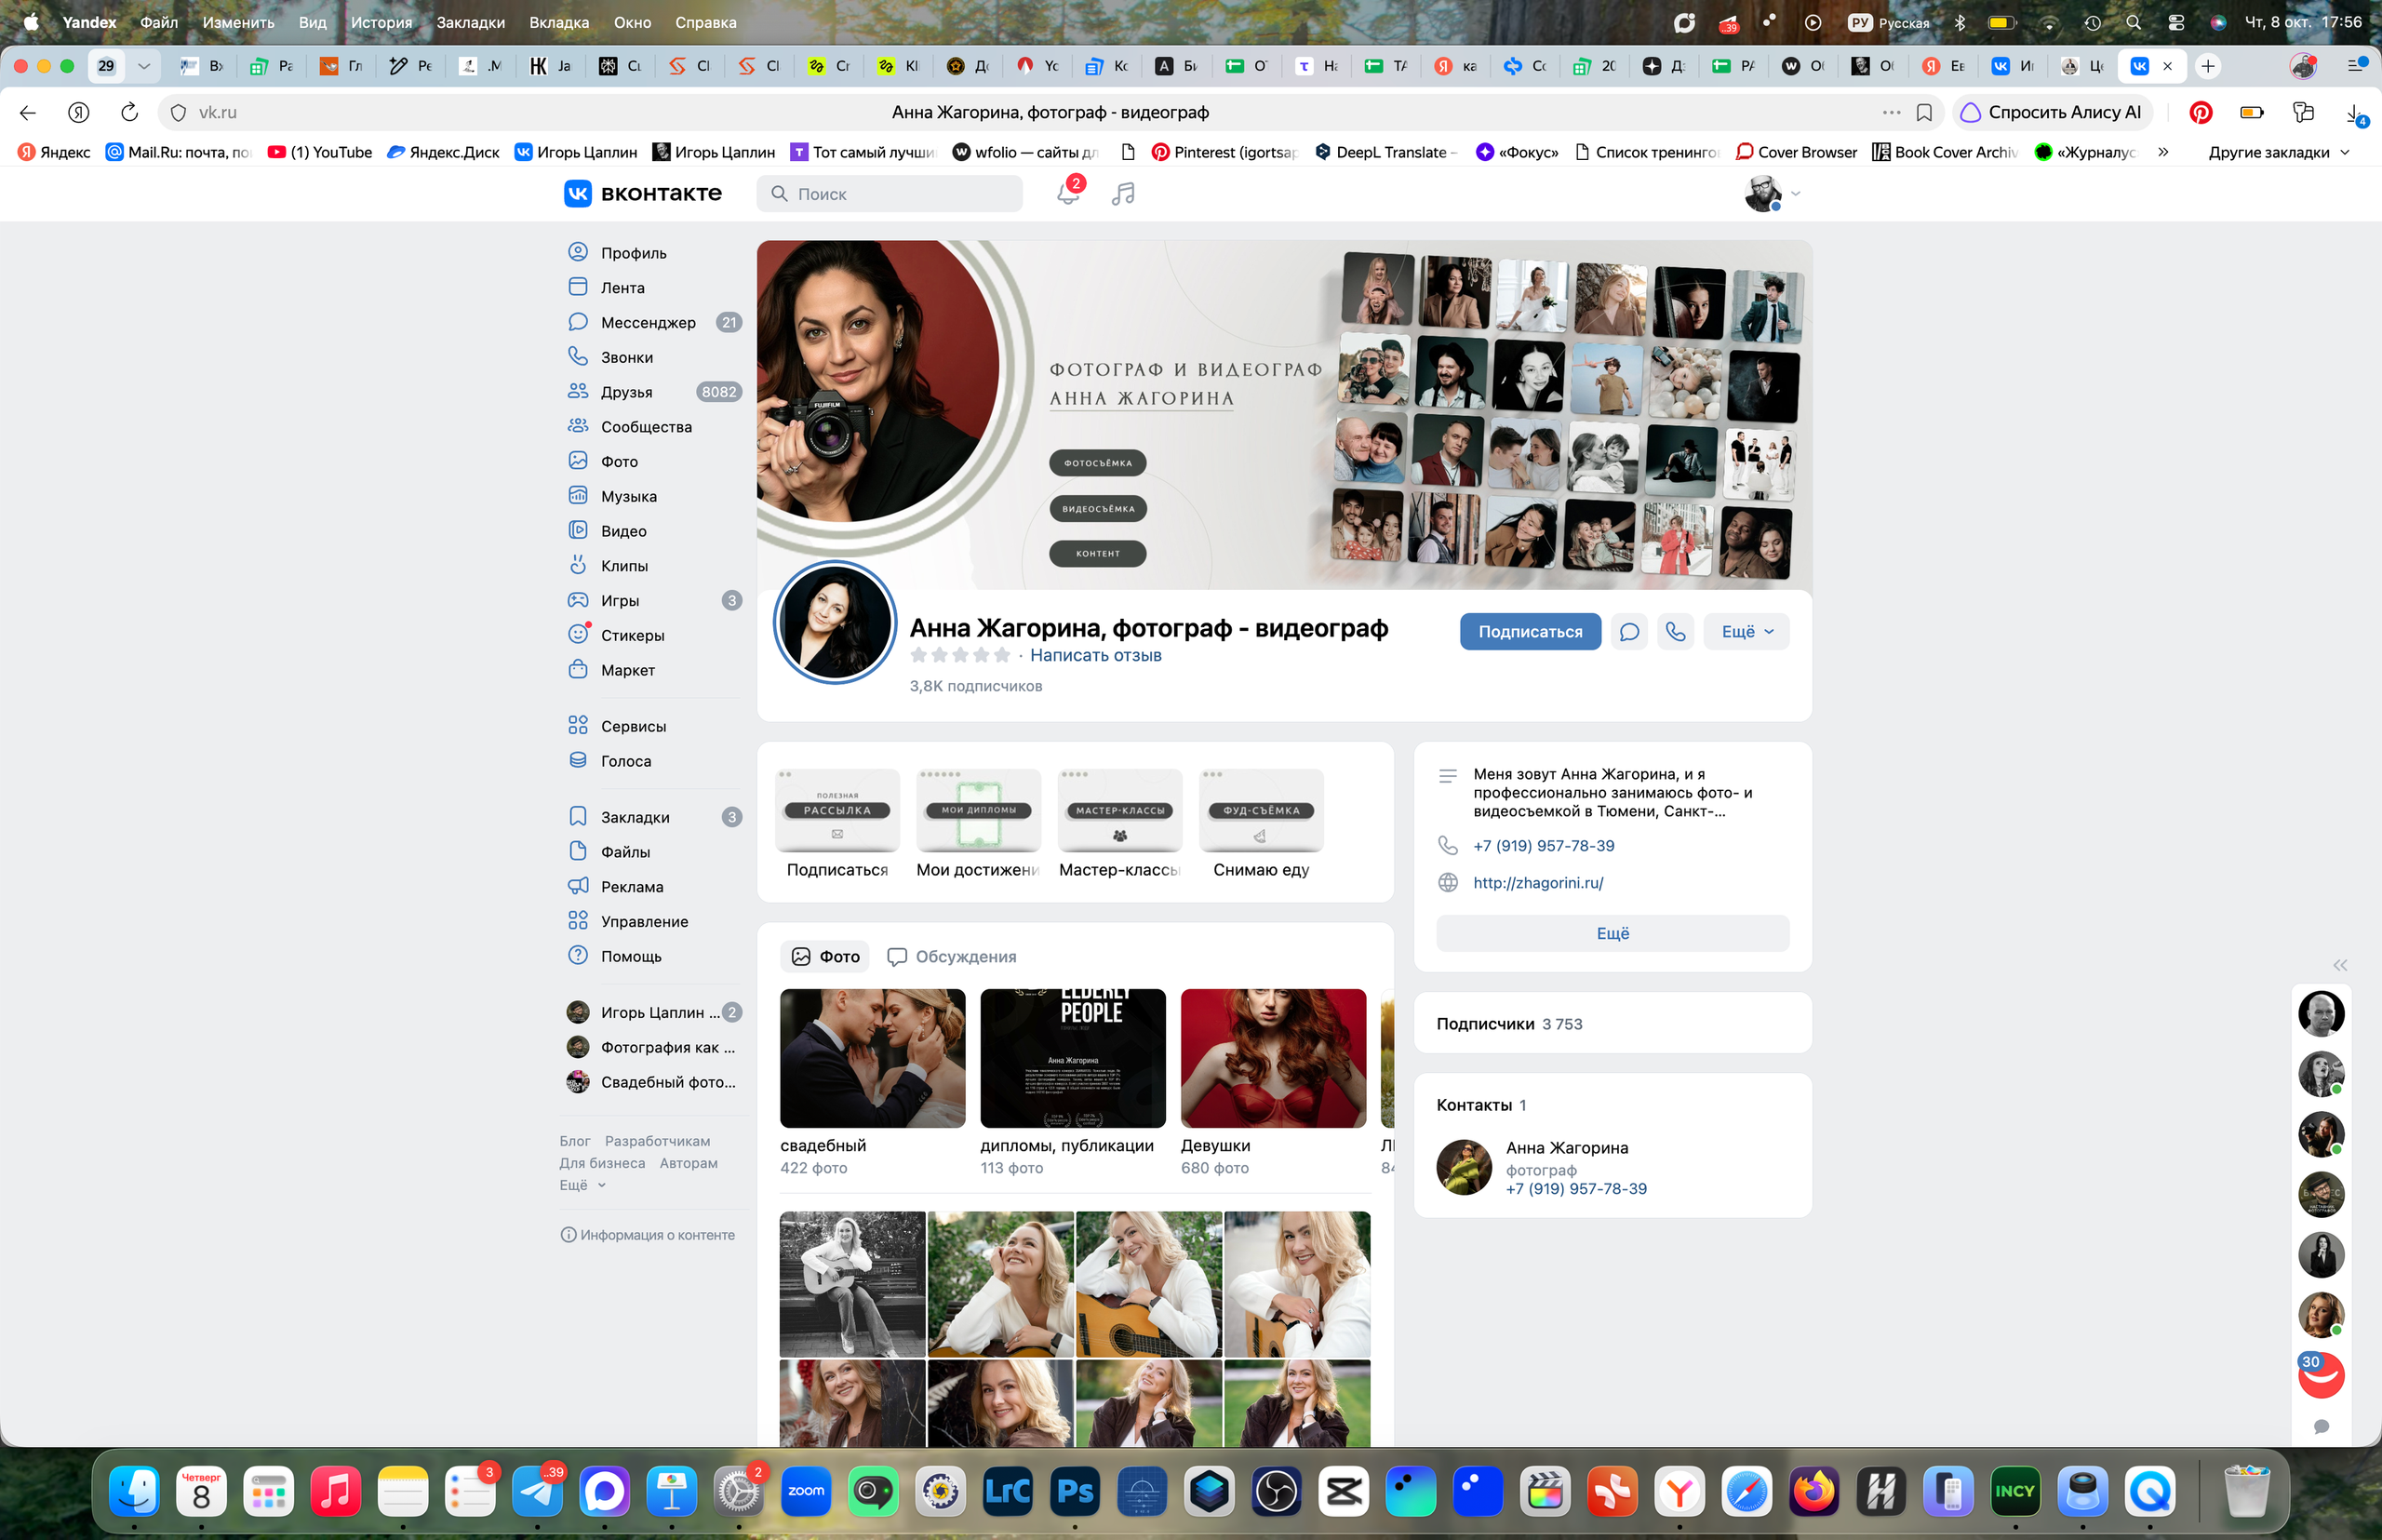The width and height of the screenshot is (2382, 1540).
Task: Show hidden bookmarks overflow chevron
Action: 2163,152
